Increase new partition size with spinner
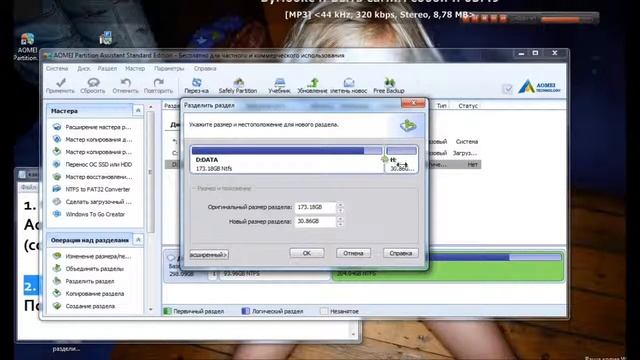This screenshot has width=640, height=360. pos(340,219)
